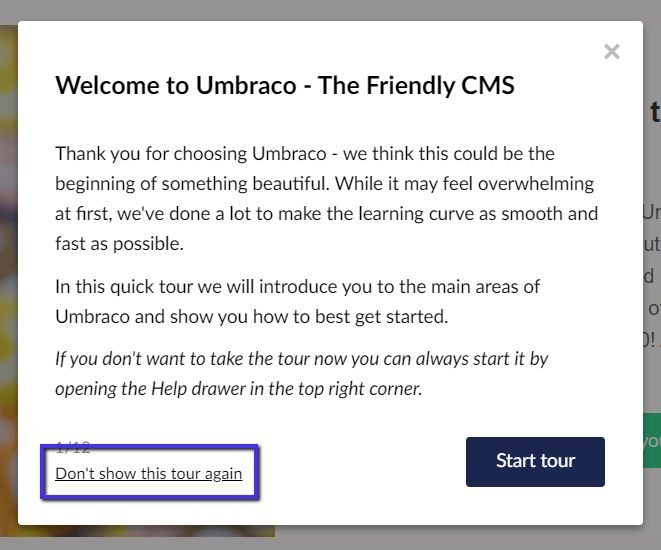Screen dimensions: 661x550
Task: Click the Start tour button
Action: pos(535,461)
